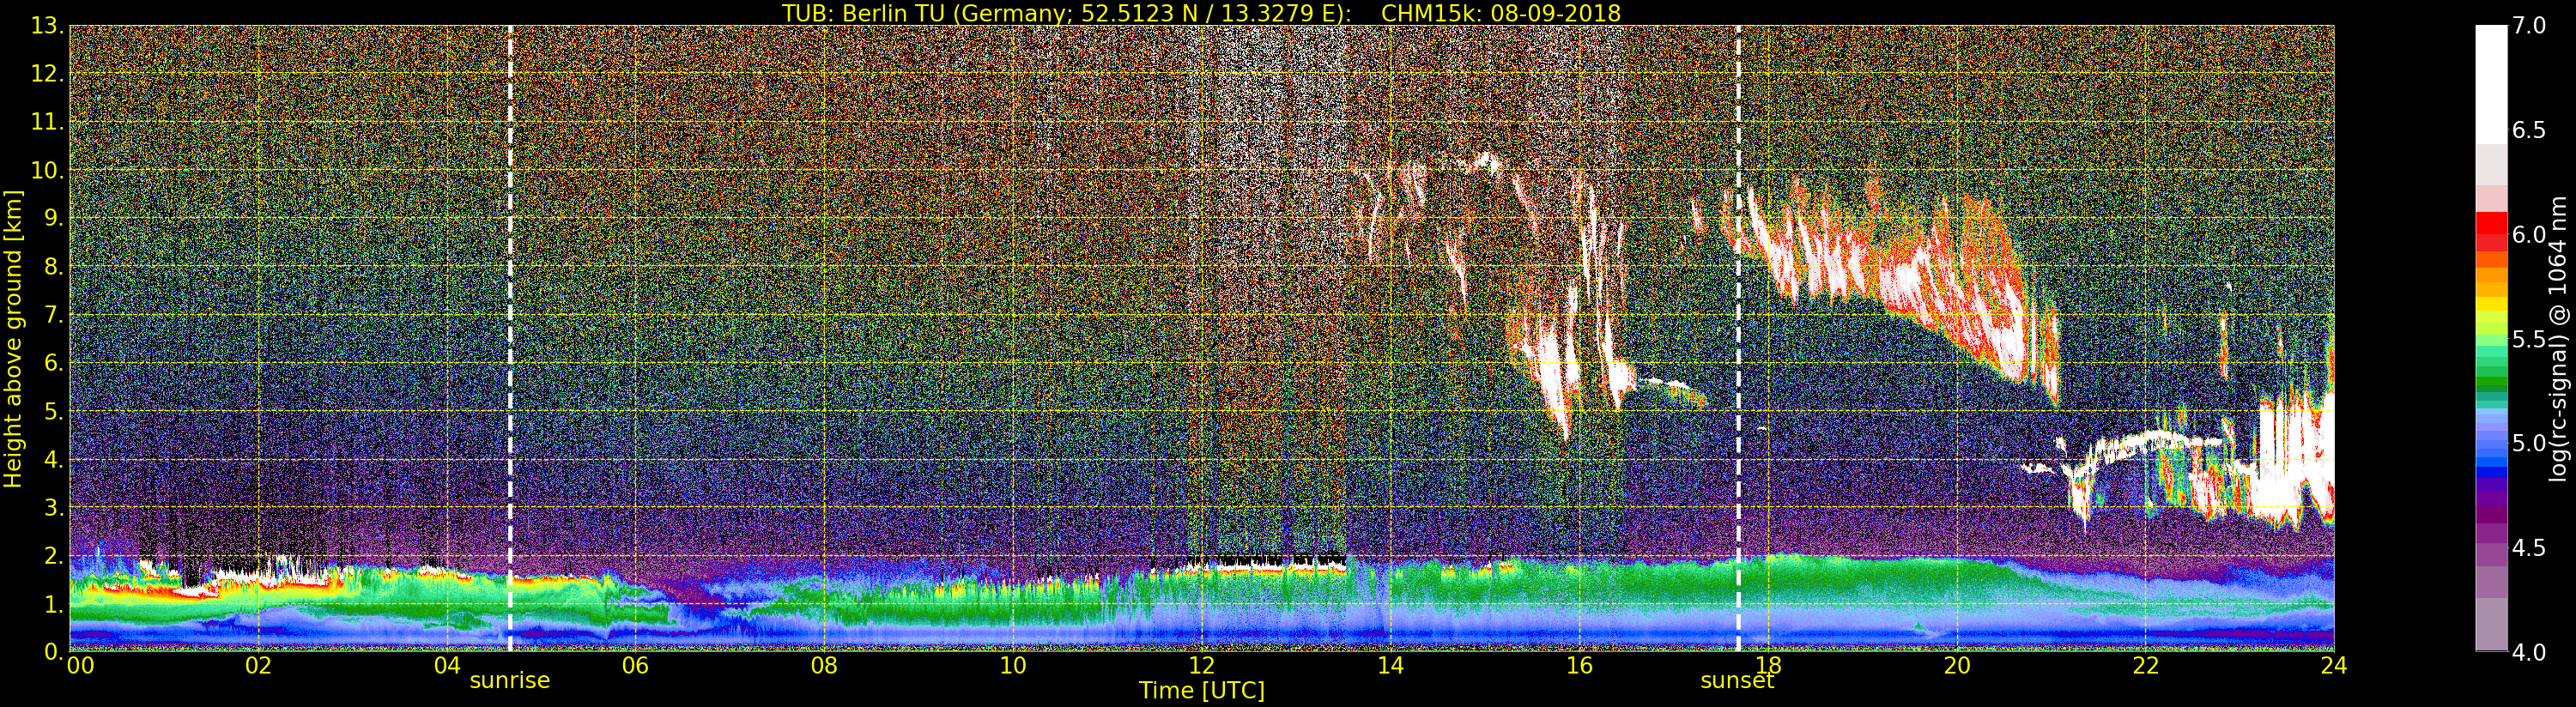Screen dimensions: 2576x707
Task: Click the time axis tick '22'
Action: coord(2146,665)
